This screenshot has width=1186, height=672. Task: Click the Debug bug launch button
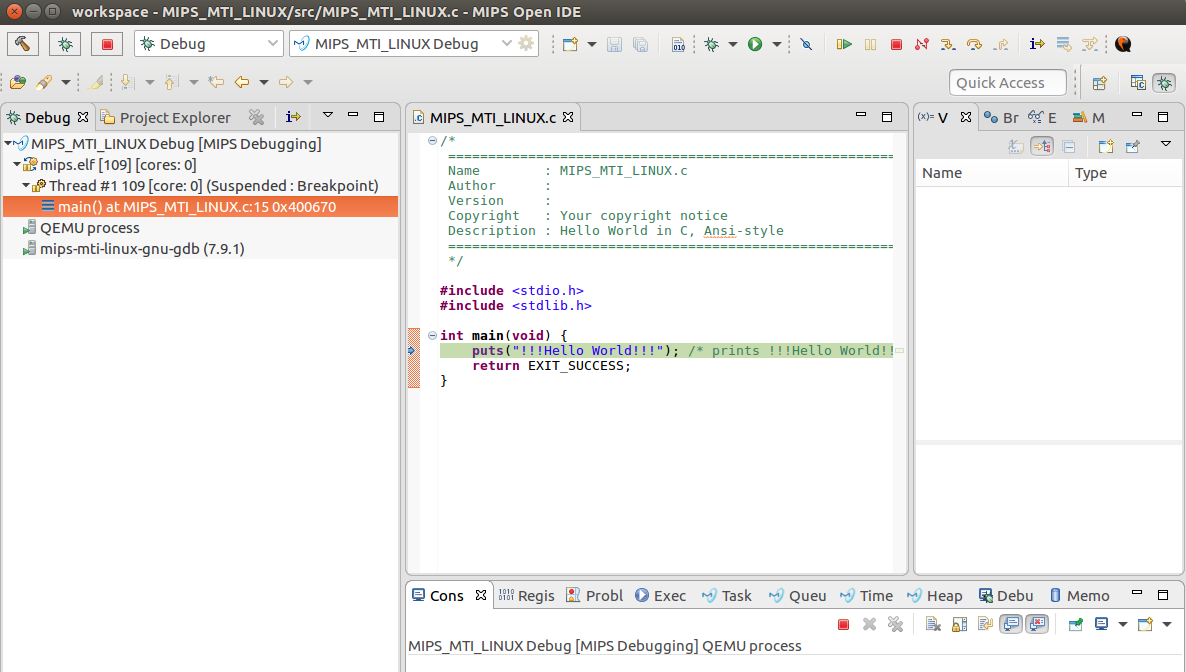click(x=65, y=44)
